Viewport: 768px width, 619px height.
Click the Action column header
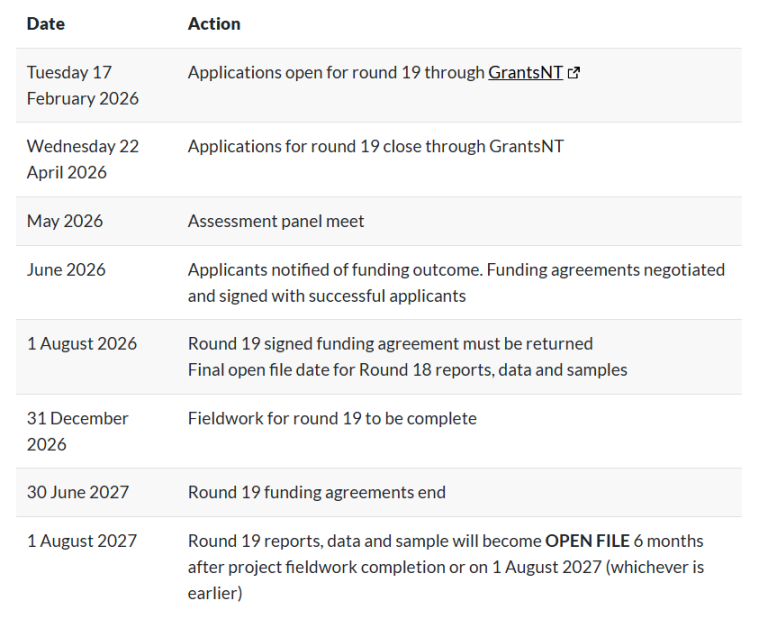(x=214, y=23)
